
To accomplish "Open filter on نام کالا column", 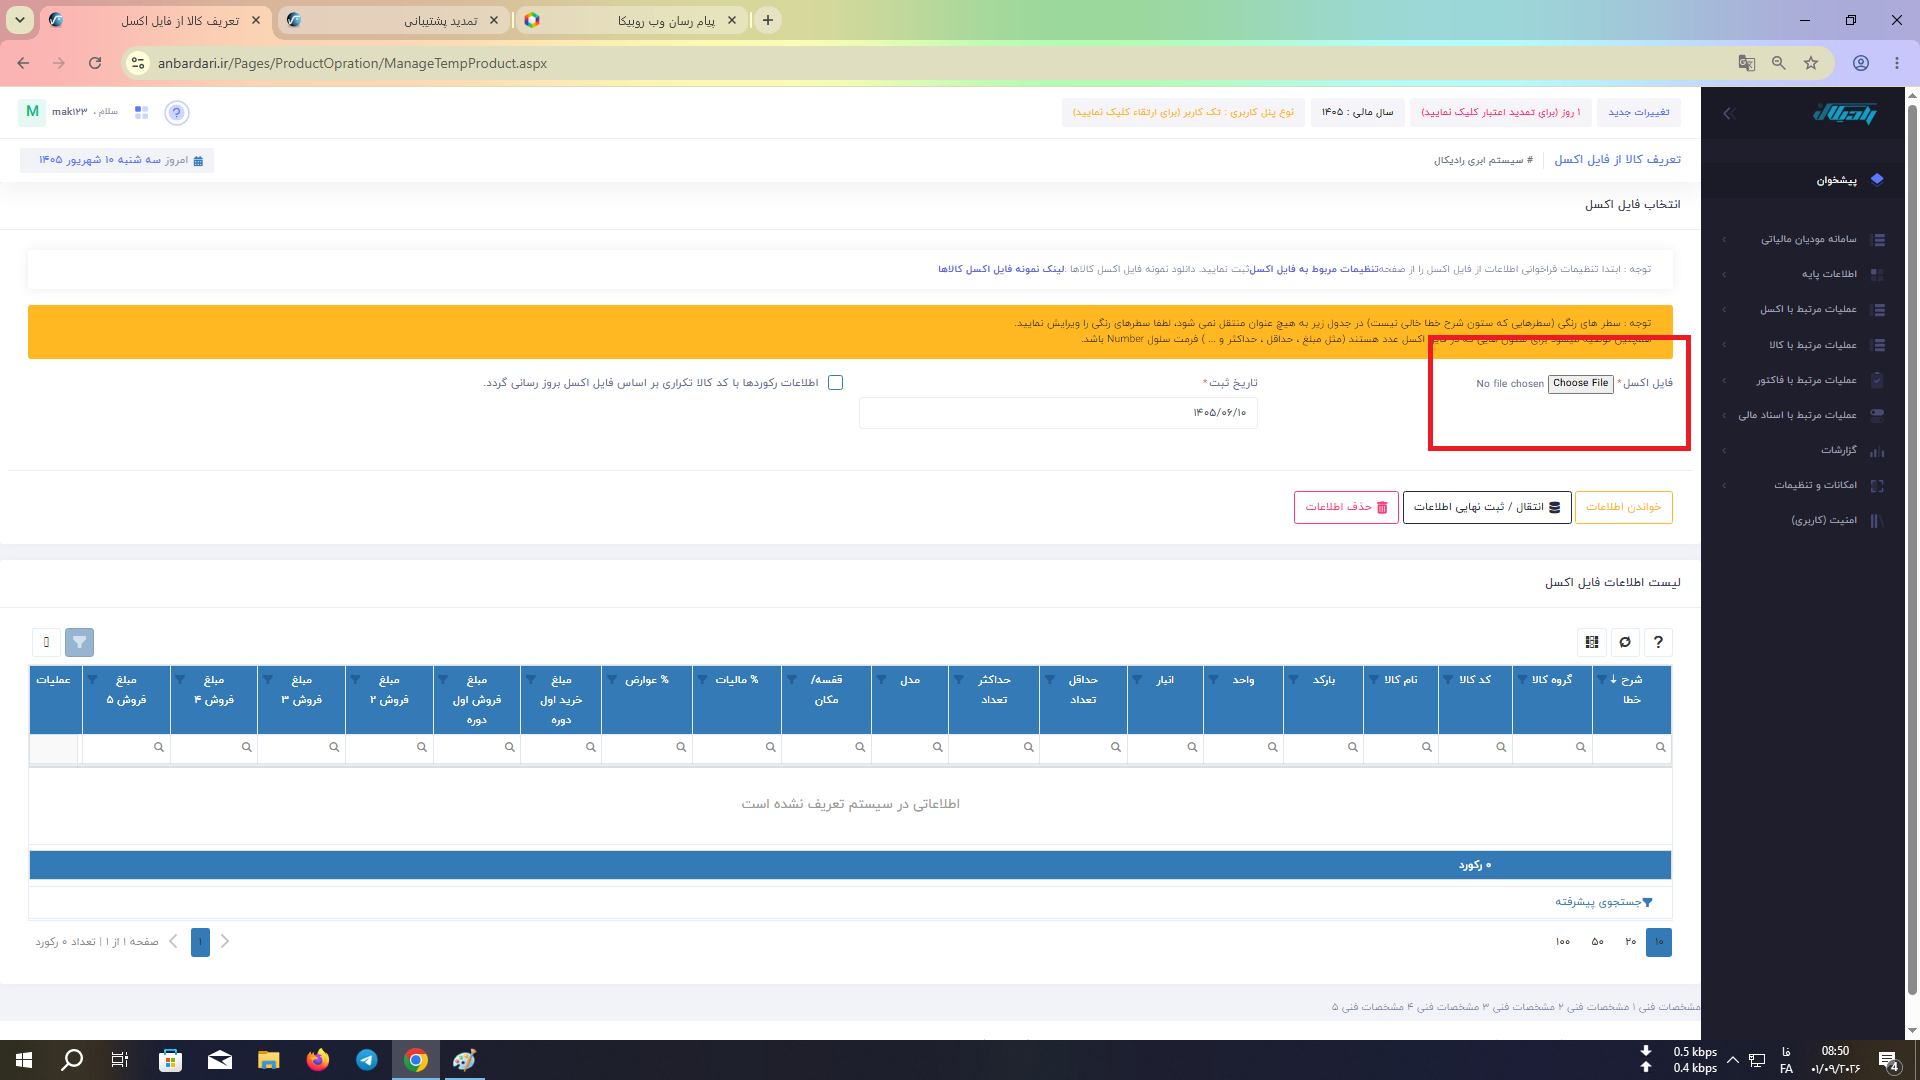I will (1373, 680).
